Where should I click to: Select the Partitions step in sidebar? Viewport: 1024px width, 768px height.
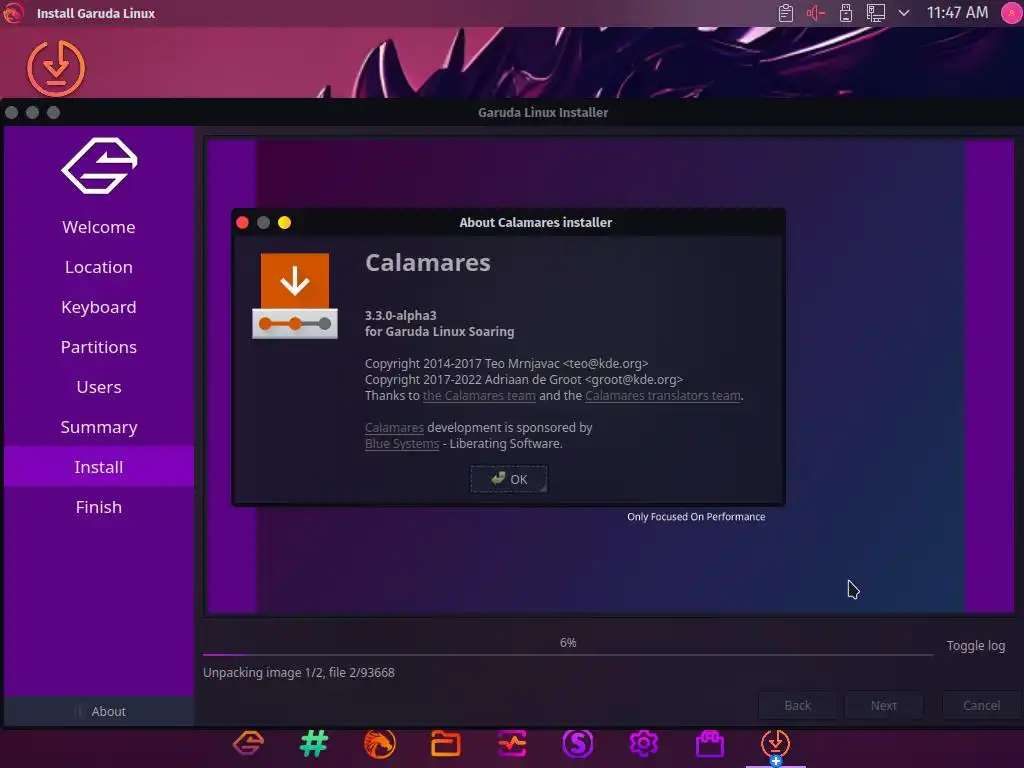[x=99, y=347]
